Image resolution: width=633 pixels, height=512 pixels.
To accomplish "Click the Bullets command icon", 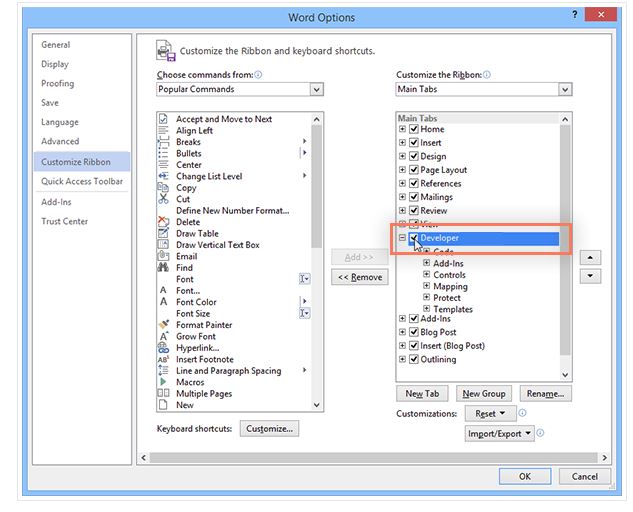I will [x=163, y=153].
